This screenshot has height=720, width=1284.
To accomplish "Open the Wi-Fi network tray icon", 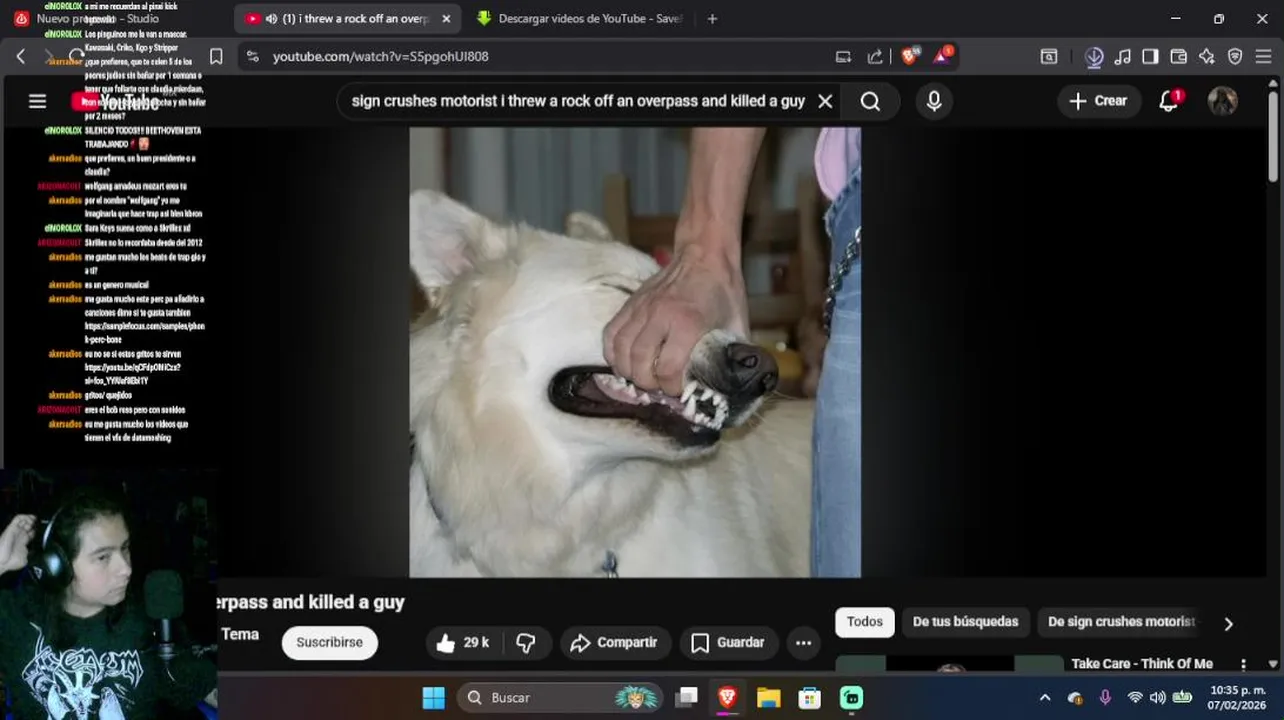I will 1135,698.
